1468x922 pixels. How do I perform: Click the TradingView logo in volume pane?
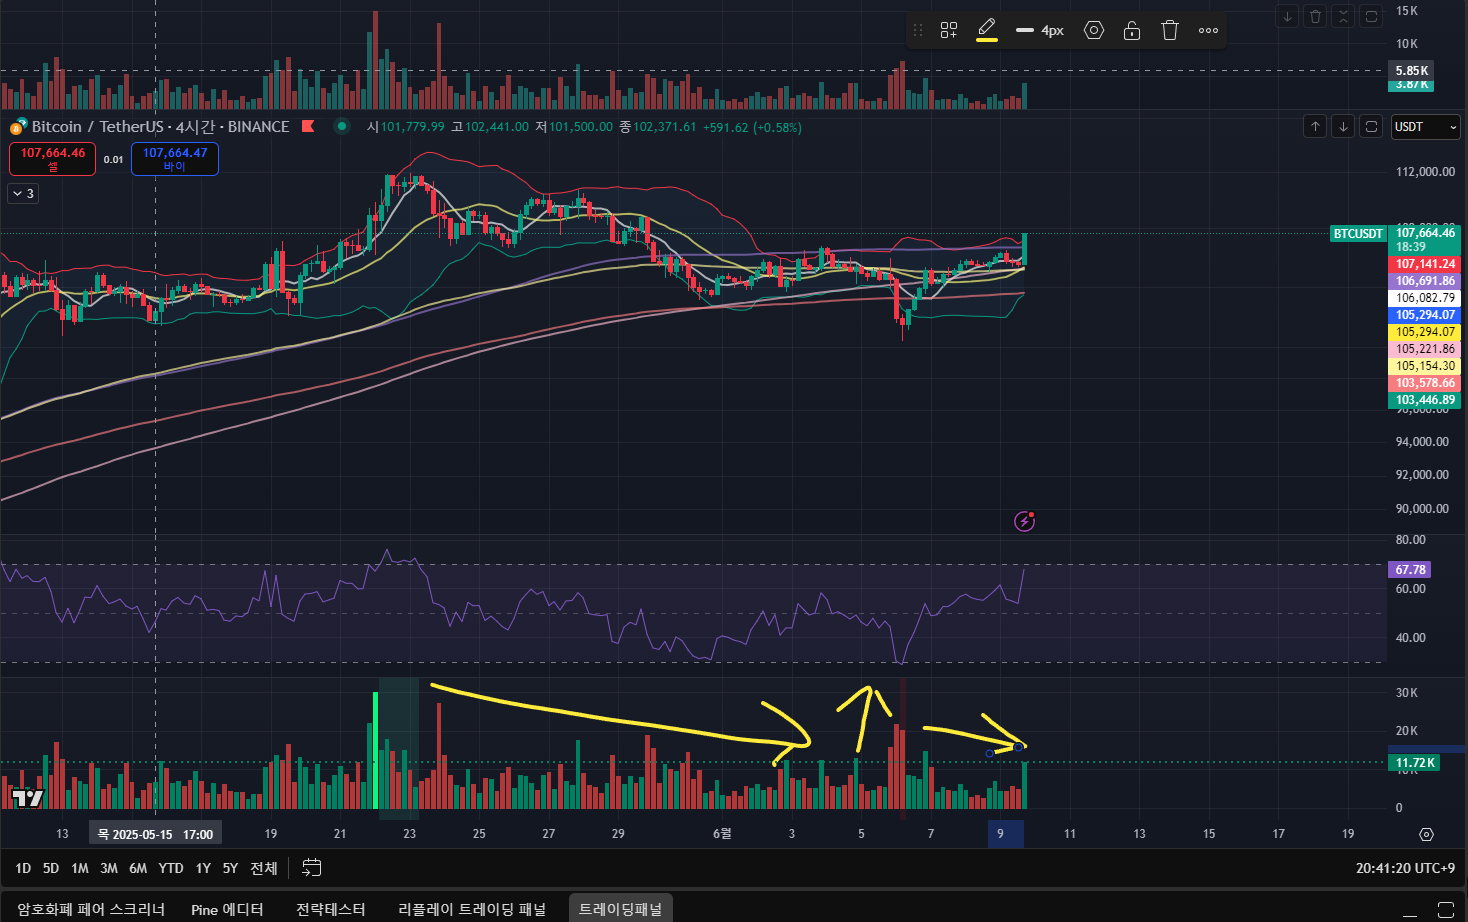point(28,798)
